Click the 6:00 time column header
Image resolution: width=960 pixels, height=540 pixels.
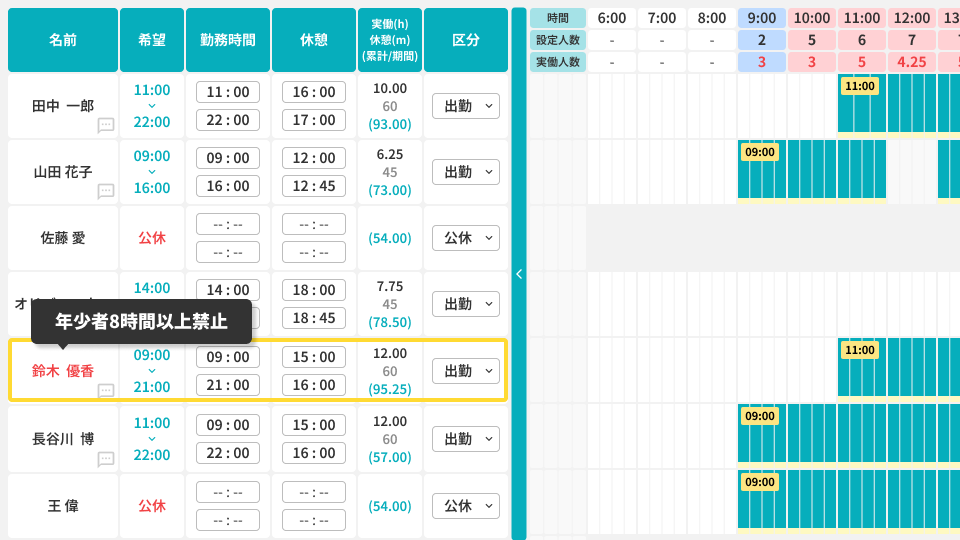point(612,18)
